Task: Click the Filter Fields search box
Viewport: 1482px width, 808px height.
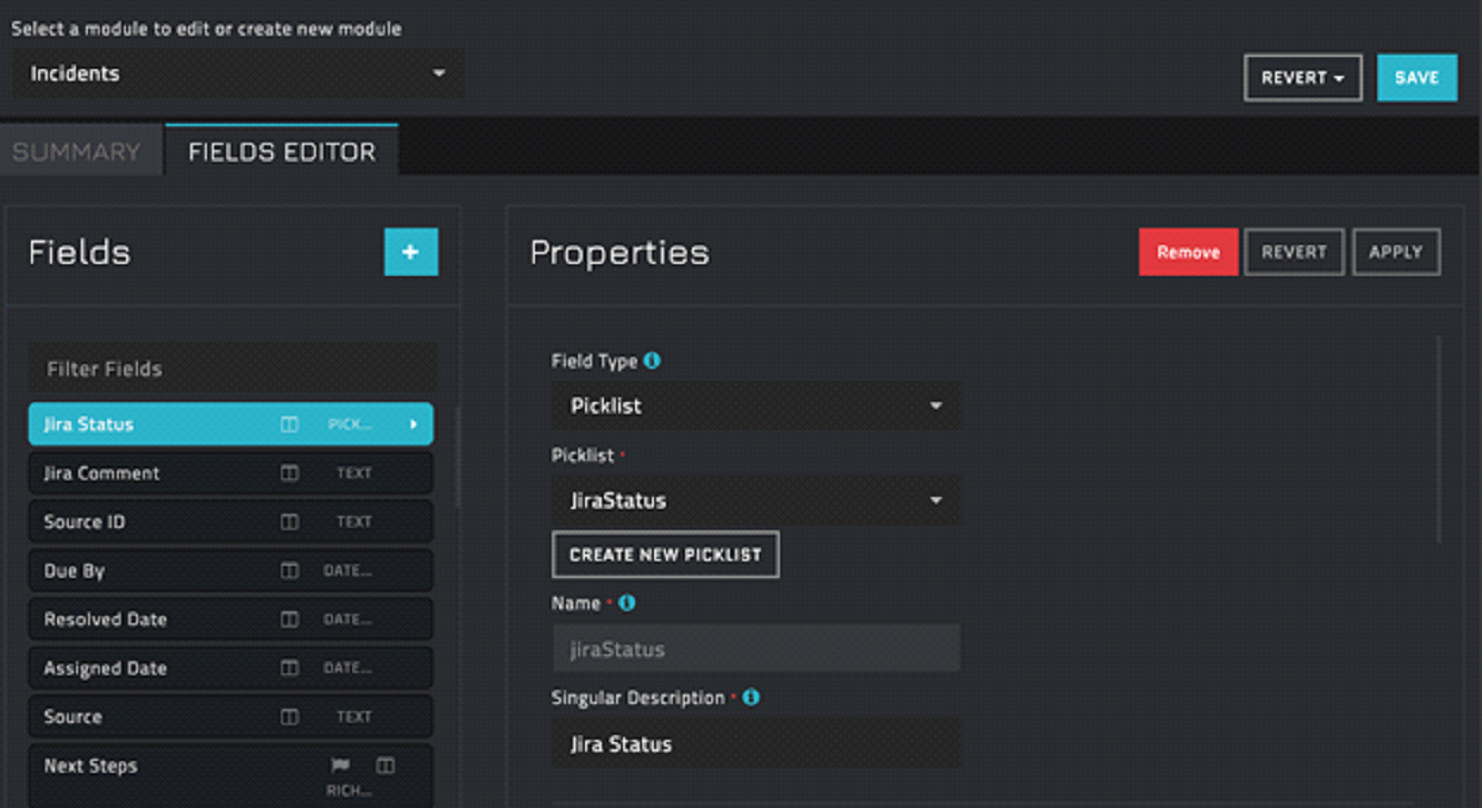Action: pyautogui.click(x=232, y=369)
